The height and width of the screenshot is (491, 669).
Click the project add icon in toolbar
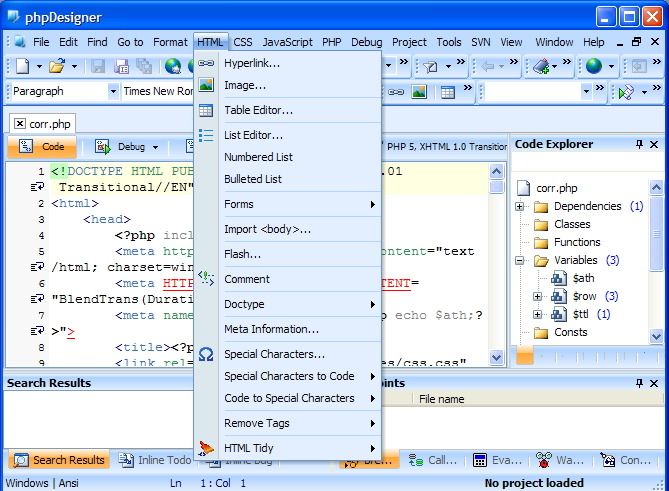pos(541,66)
